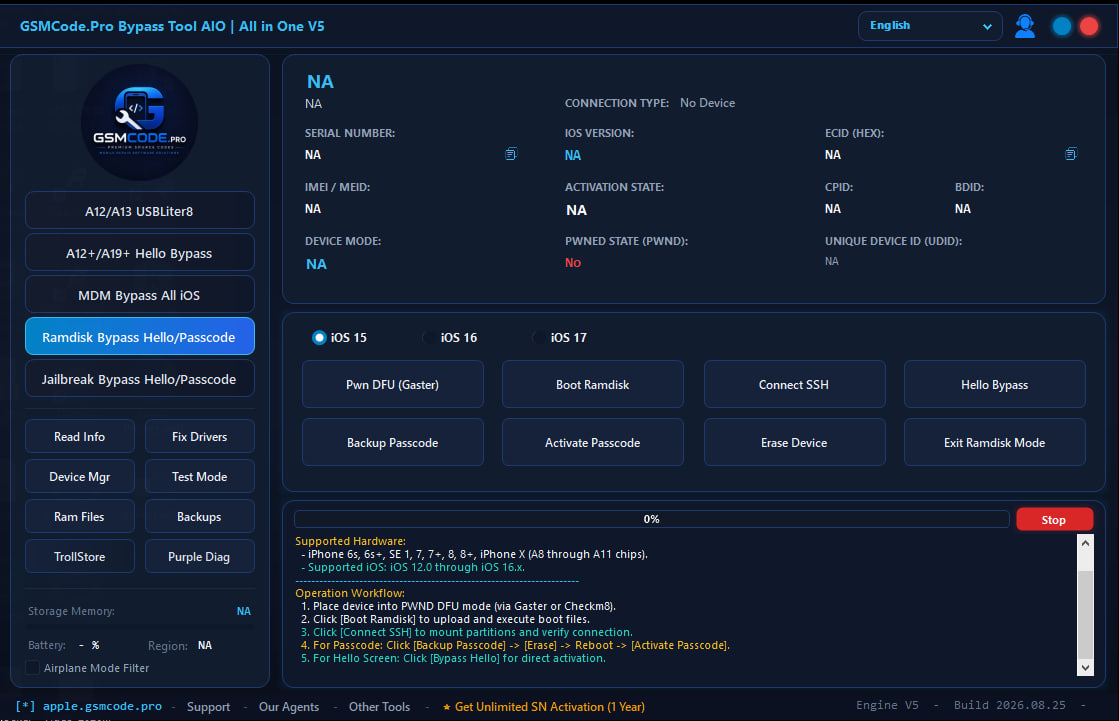The width and height of the screenshot is (1119, 721).
Task: Open the Other Tools link
Action: pyautogui.click(x=379, y=706)
